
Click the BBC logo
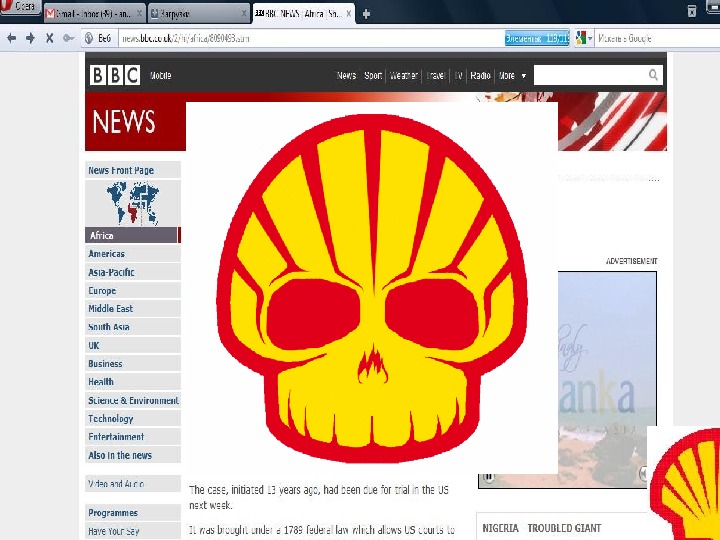[x=115, y=75]
